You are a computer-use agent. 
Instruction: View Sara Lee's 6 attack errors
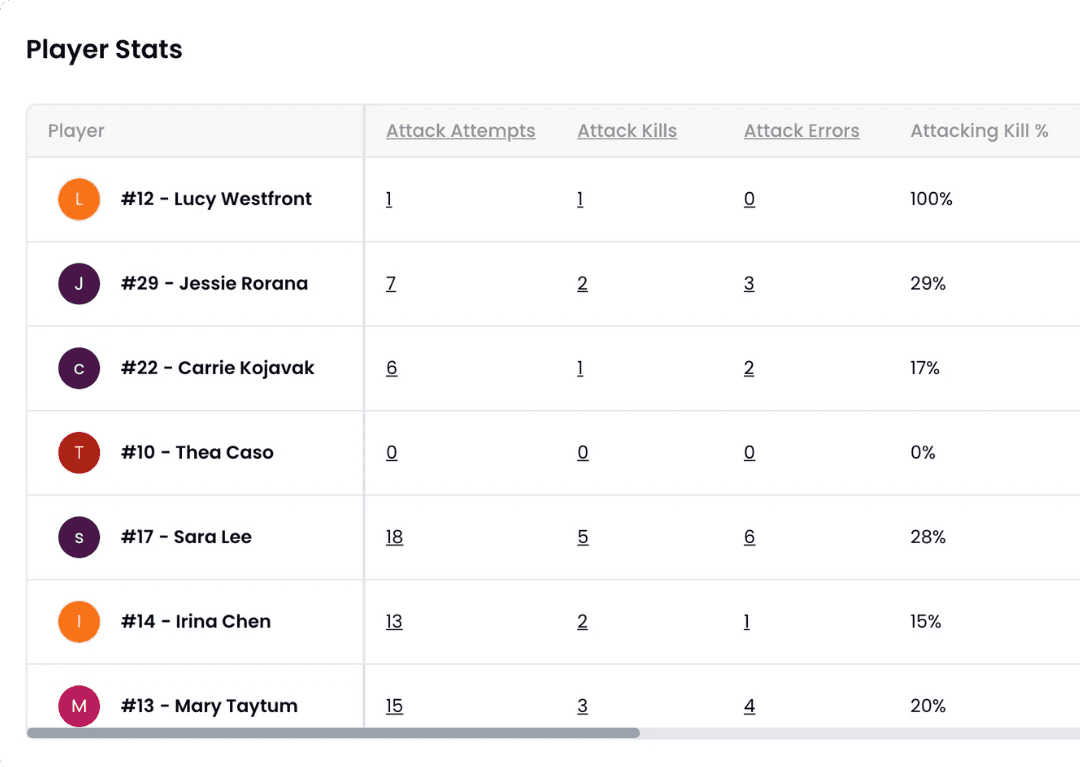pos(749,537)
